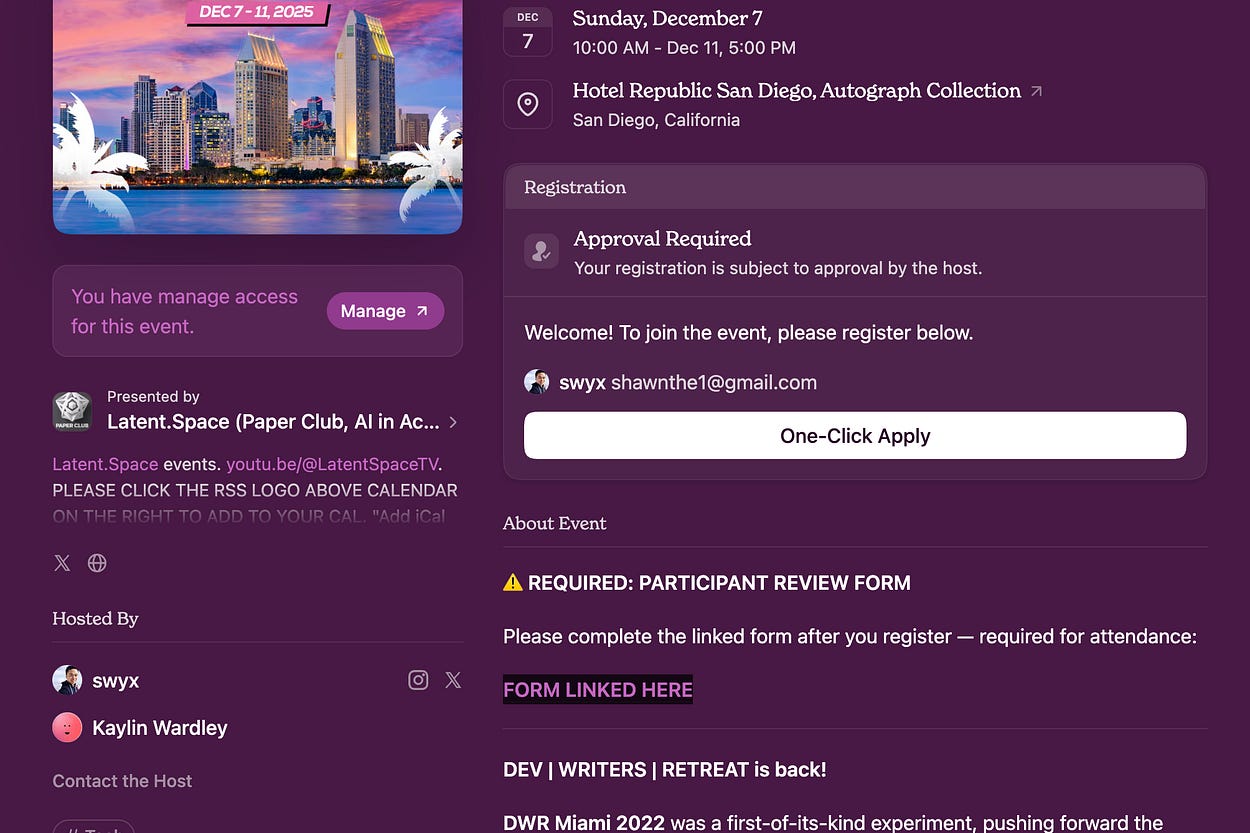Open swyx's Instagram icon
The image size is (1250, 833).
tap(418, 680)
